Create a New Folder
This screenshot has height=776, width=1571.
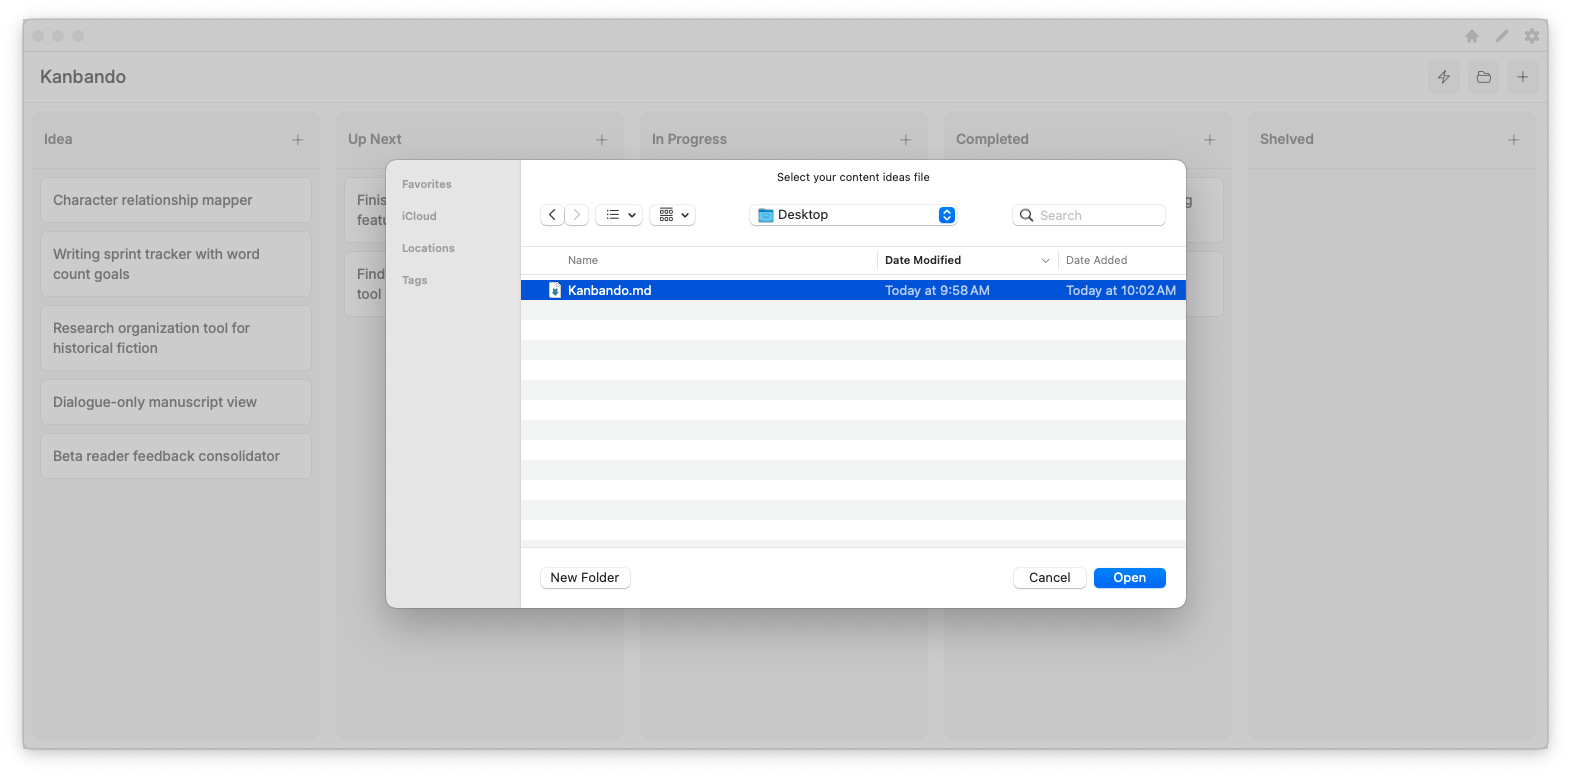pos(585,578)
